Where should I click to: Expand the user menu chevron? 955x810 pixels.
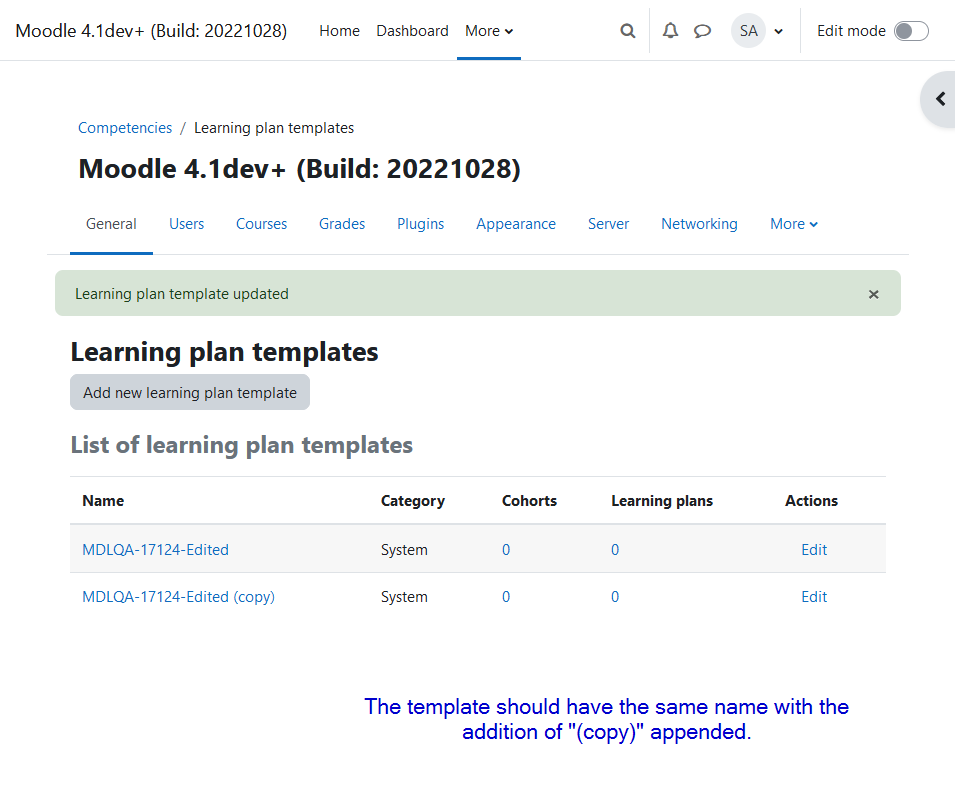click(x=778, y=32)
